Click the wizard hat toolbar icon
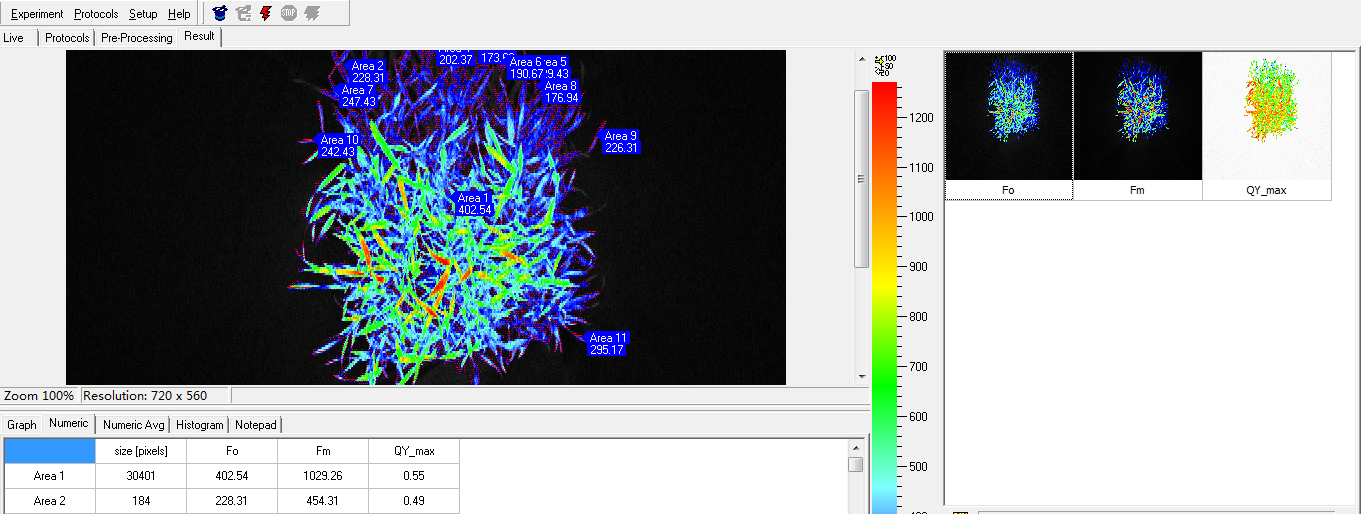 tap(220, 13)
